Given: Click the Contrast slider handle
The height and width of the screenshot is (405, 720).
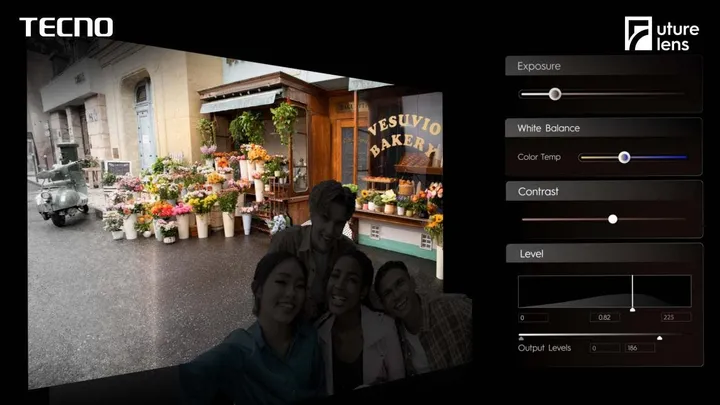Looking at the screenshot, I should [x=612, y=219].
